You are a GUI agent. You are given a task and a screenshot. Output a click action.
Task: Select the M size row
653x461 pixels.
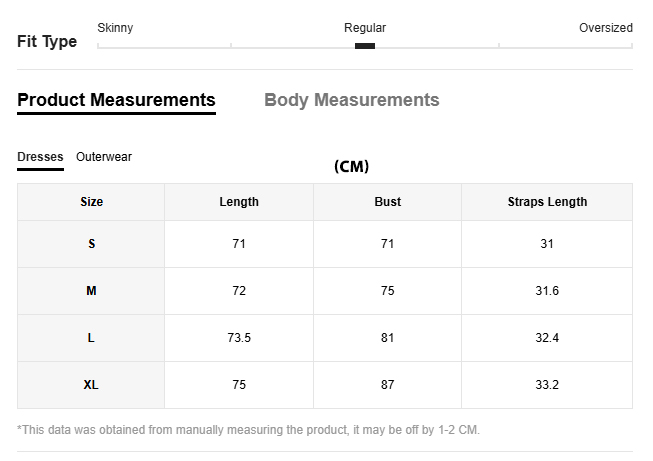pos(91,291)
